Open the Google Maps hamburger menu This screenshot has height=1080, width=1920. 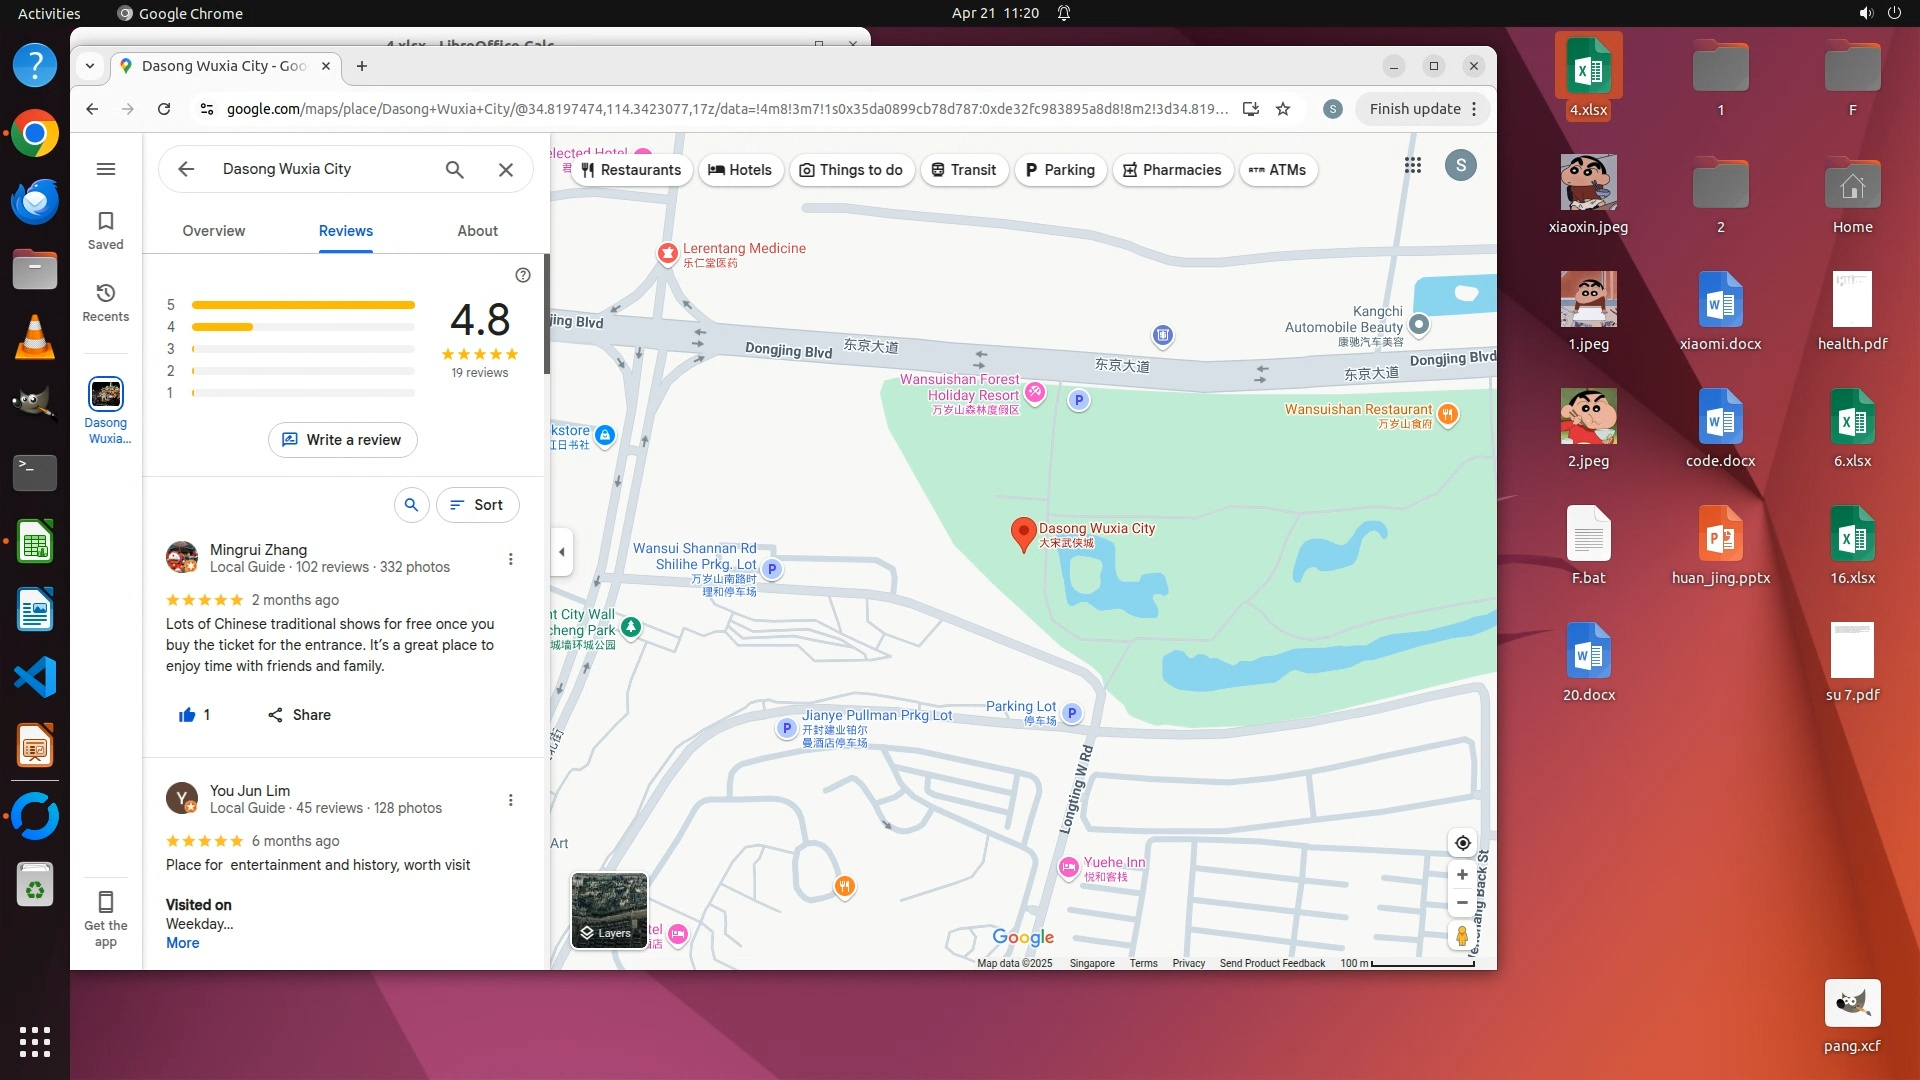click(x=106, y=169)
